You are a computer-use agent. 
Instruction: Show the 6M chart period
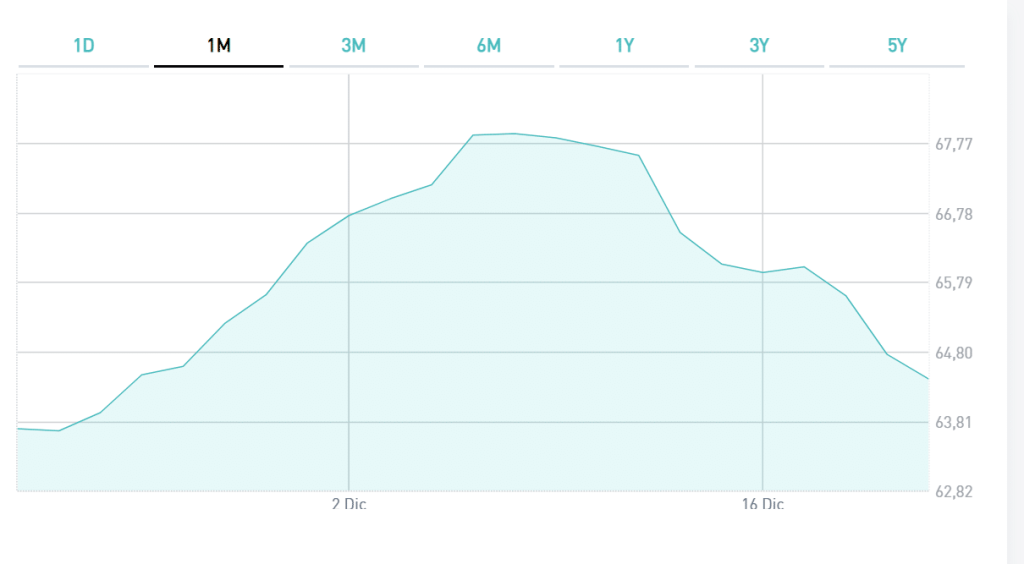point(488,46)
